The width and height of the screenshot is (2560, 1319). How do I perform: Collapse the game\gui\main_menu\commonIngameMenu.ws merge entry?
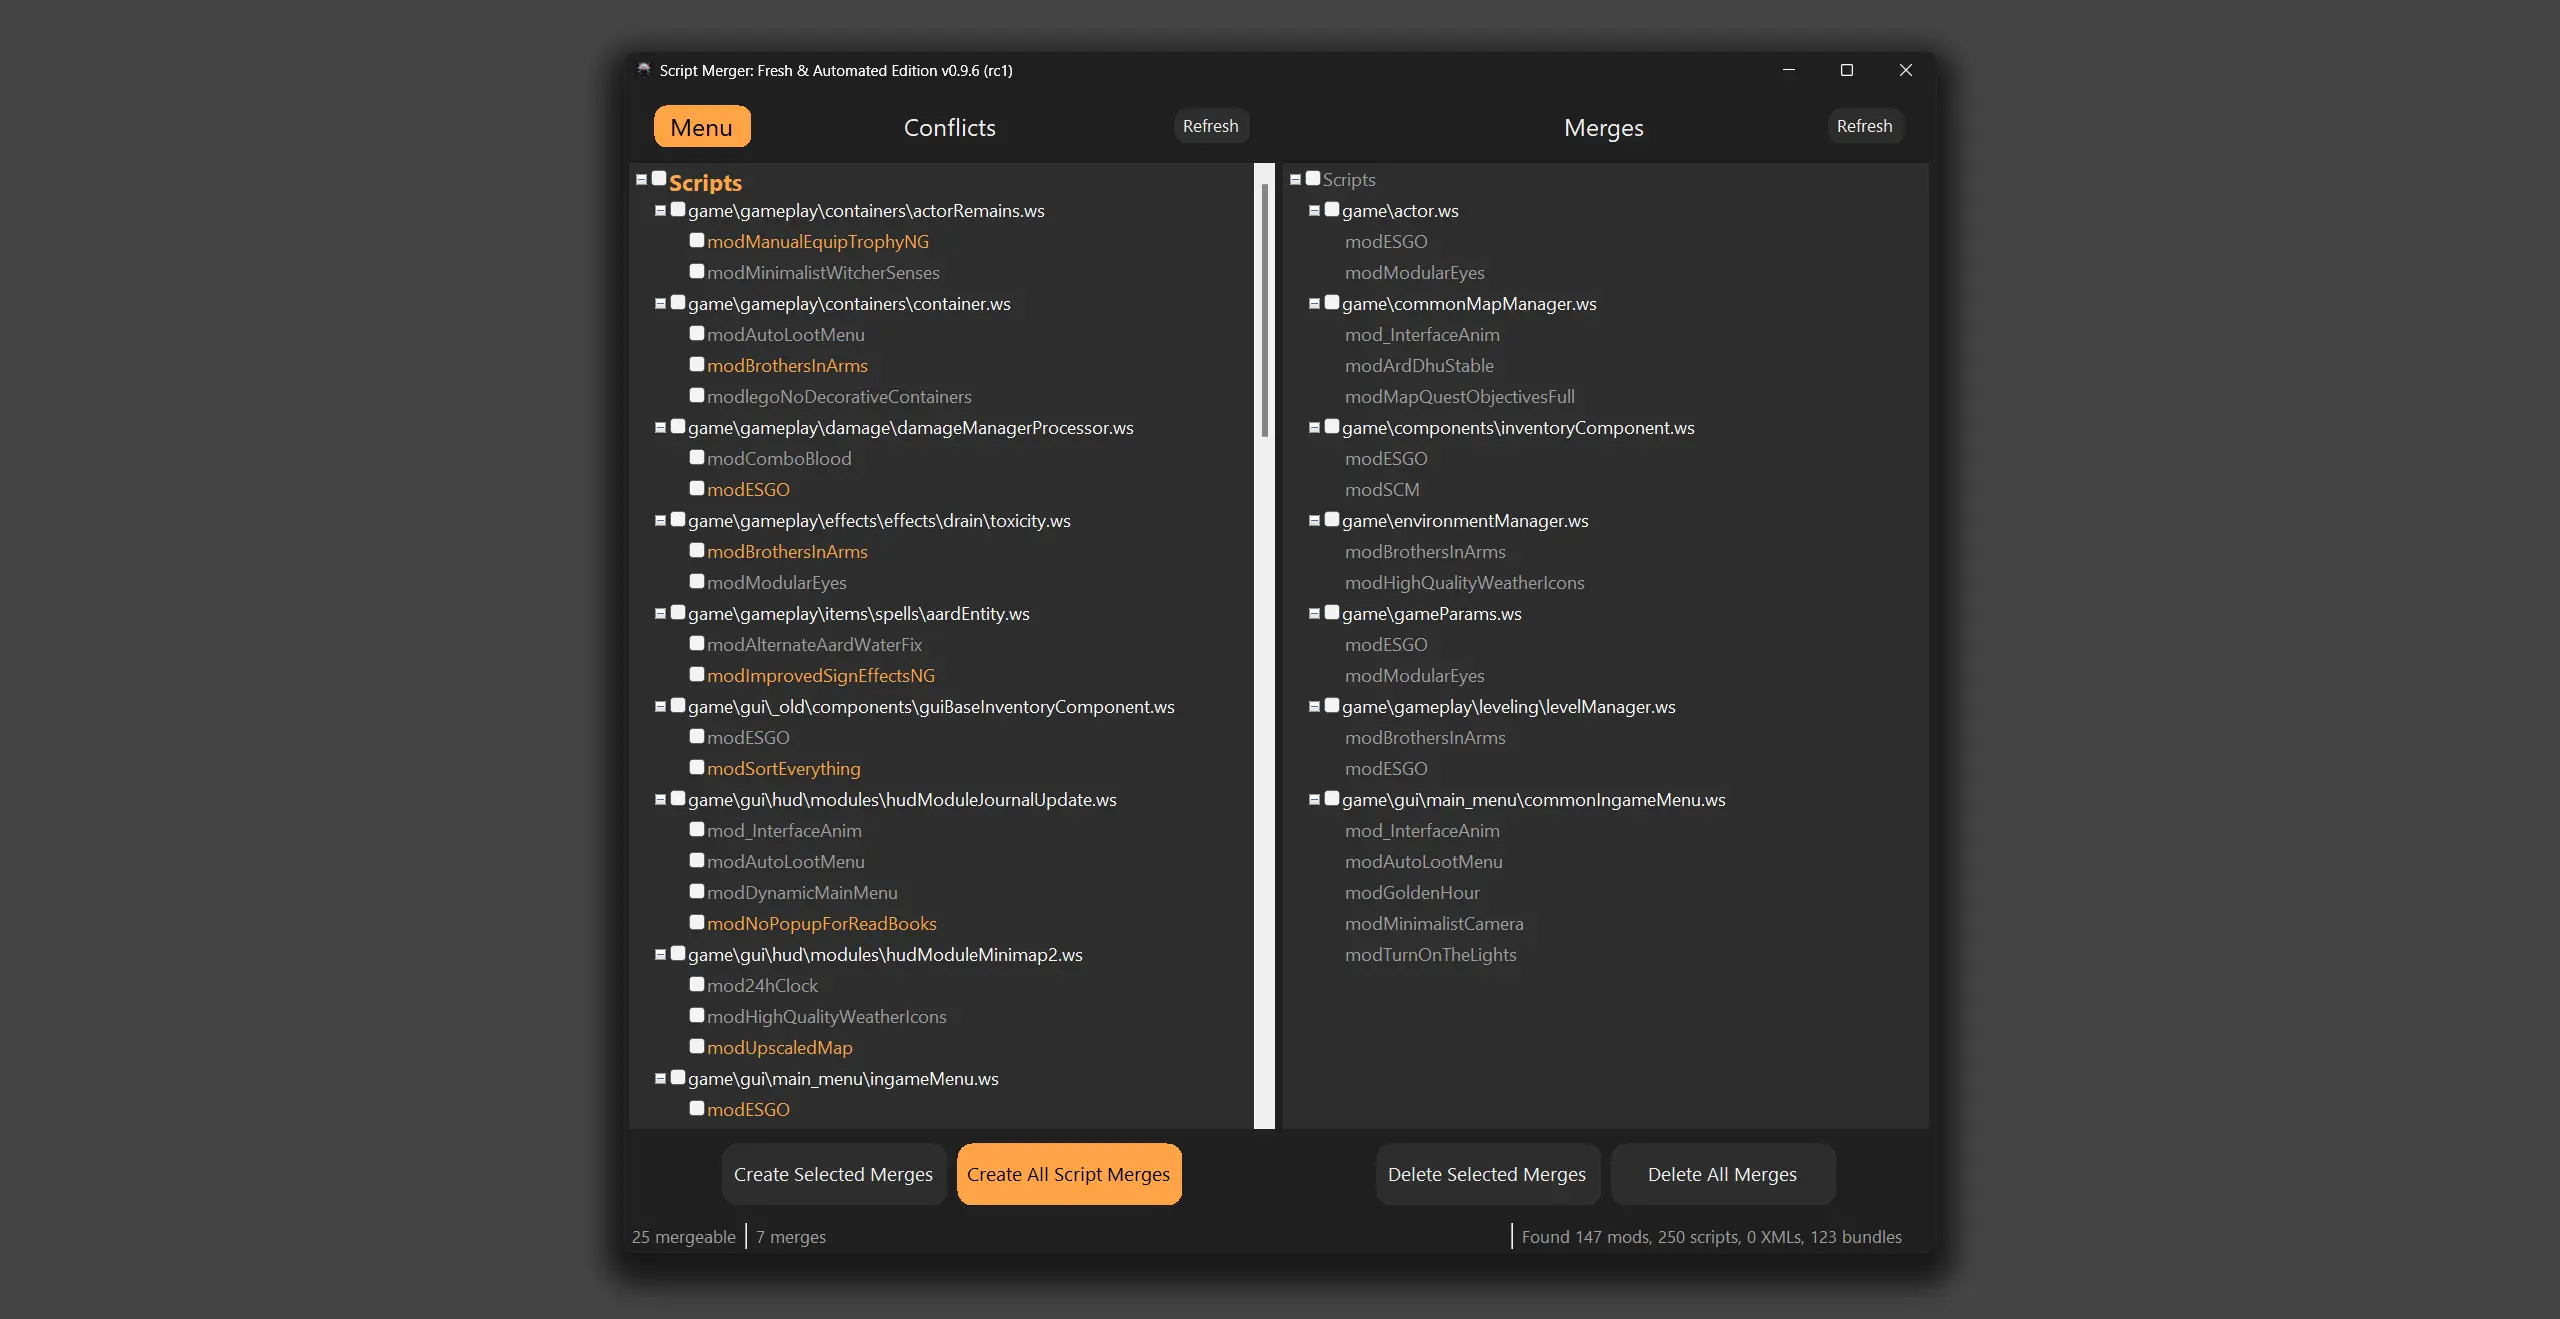coord(1314,798)
